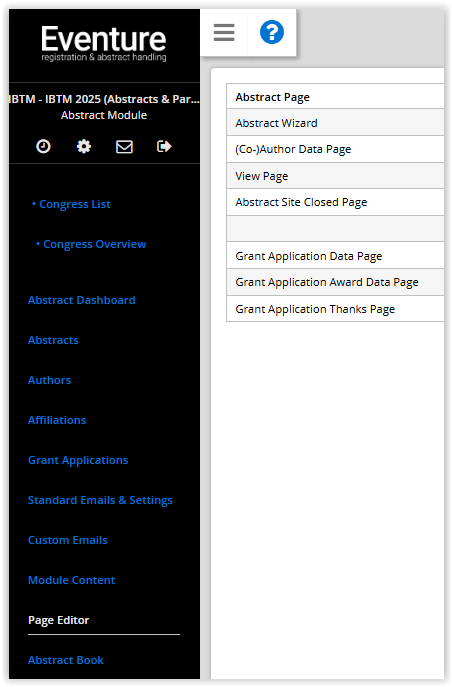This screenshot has width=452, height=687.
Task: Click the envelope mail icon
Action: click(124, 146)
